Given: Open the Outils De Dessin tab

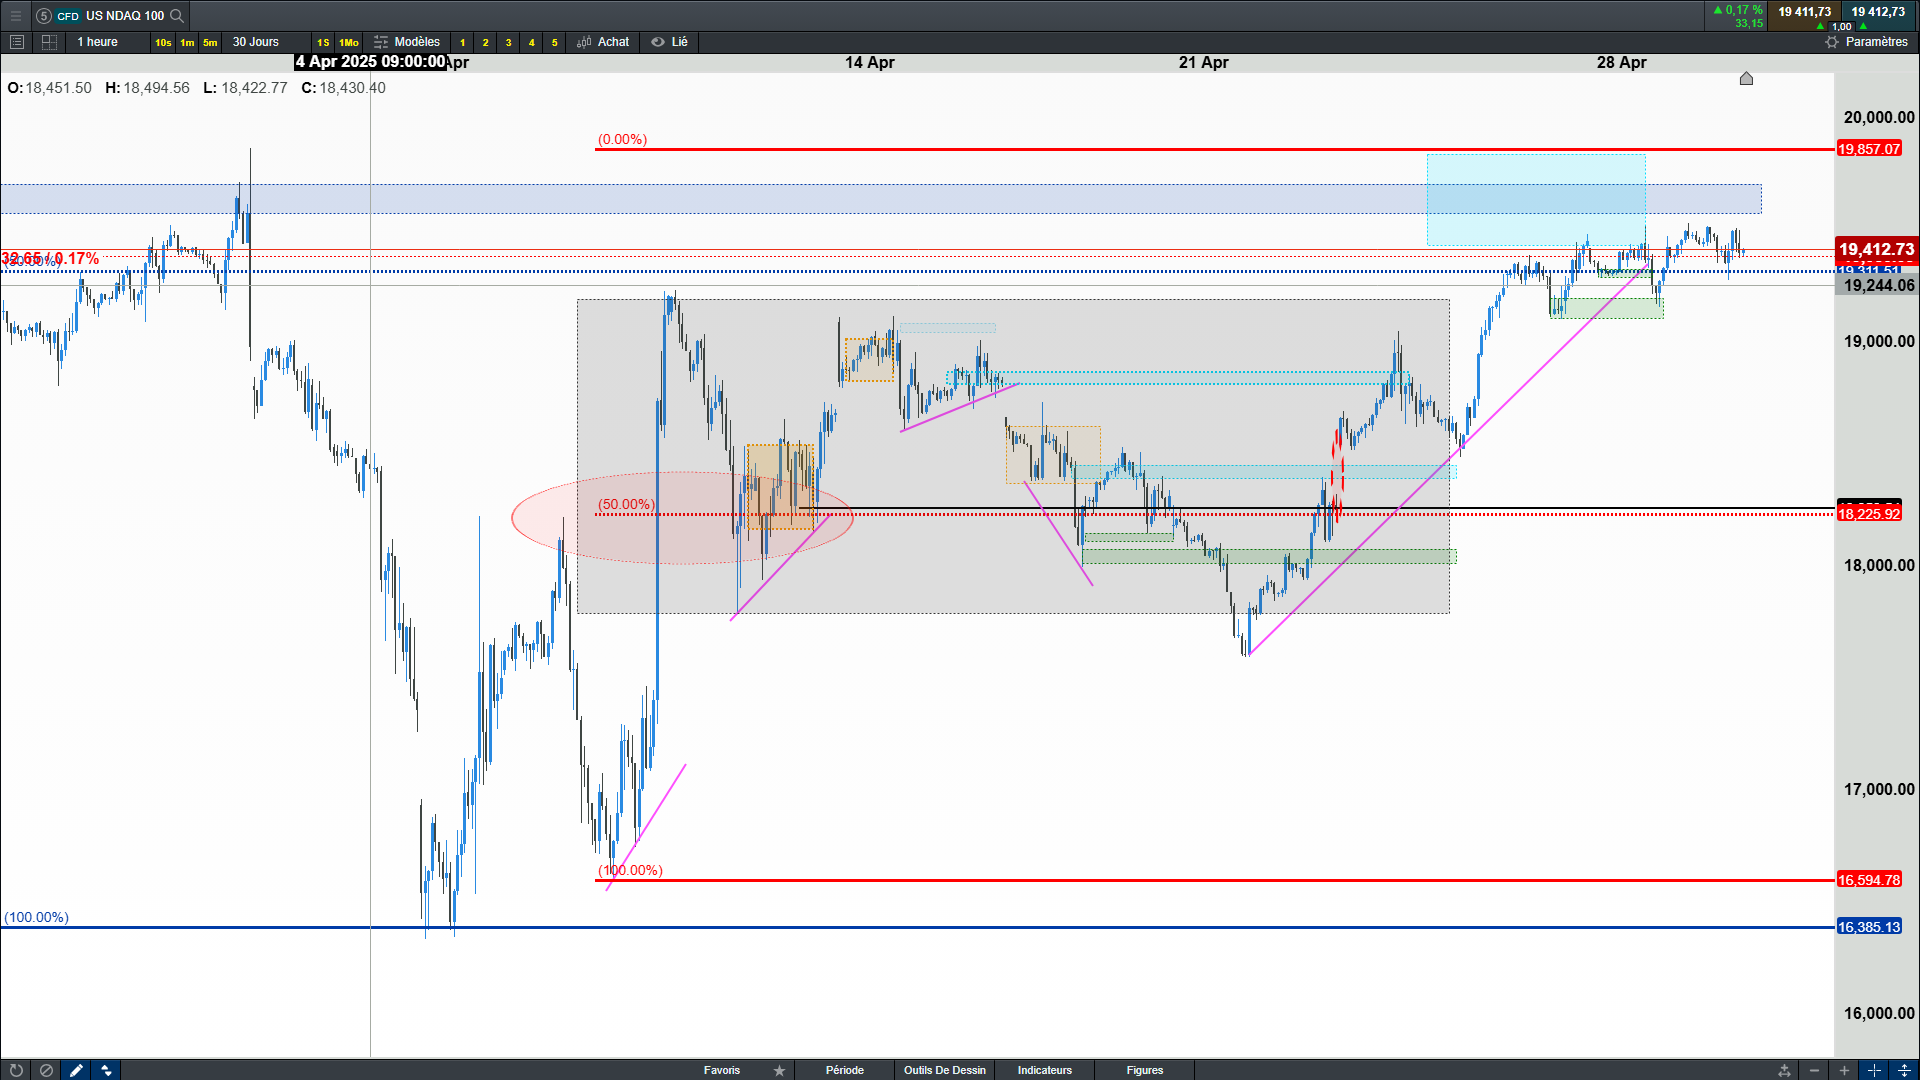Looking at the screenshot, I should click(944, 1070).
